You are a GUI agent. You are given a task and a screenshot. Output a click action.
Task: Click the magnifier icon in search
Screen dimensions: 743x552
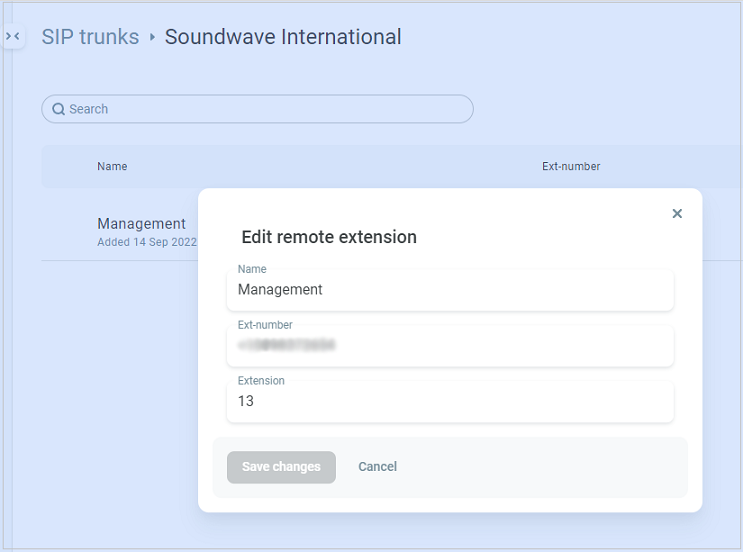pyautogui.click(x=58, y=109)
